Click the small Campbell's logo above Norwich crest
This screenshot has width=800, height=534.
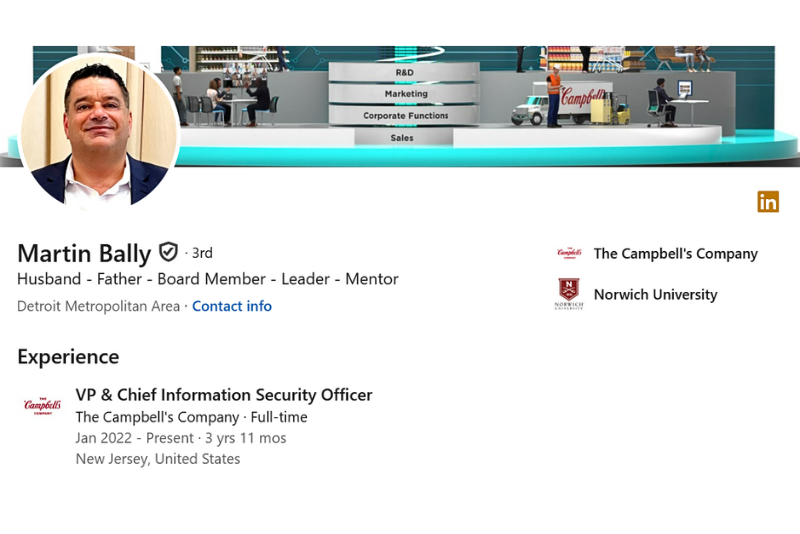point(569,253)
